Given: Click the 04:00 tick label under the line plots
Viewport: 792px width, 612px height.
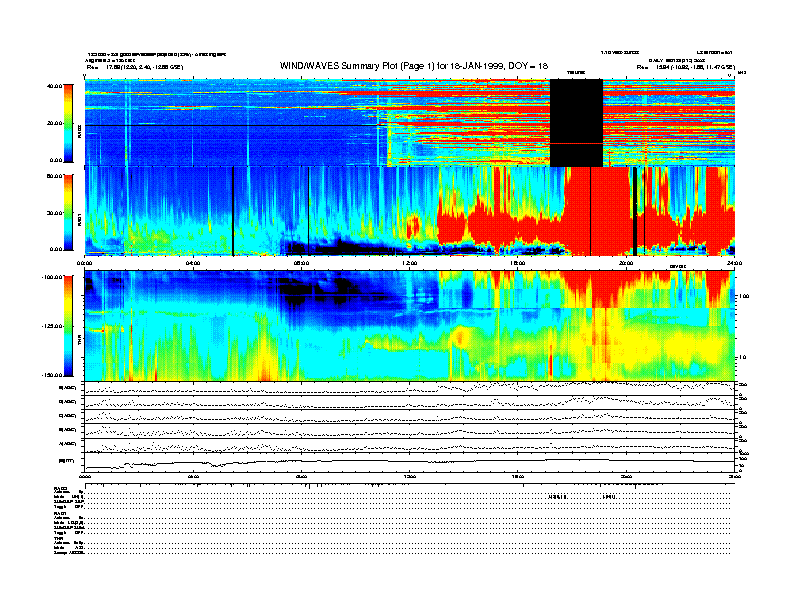Looking at the screenshot, I should pyautogui.click(x=193, y=476).
